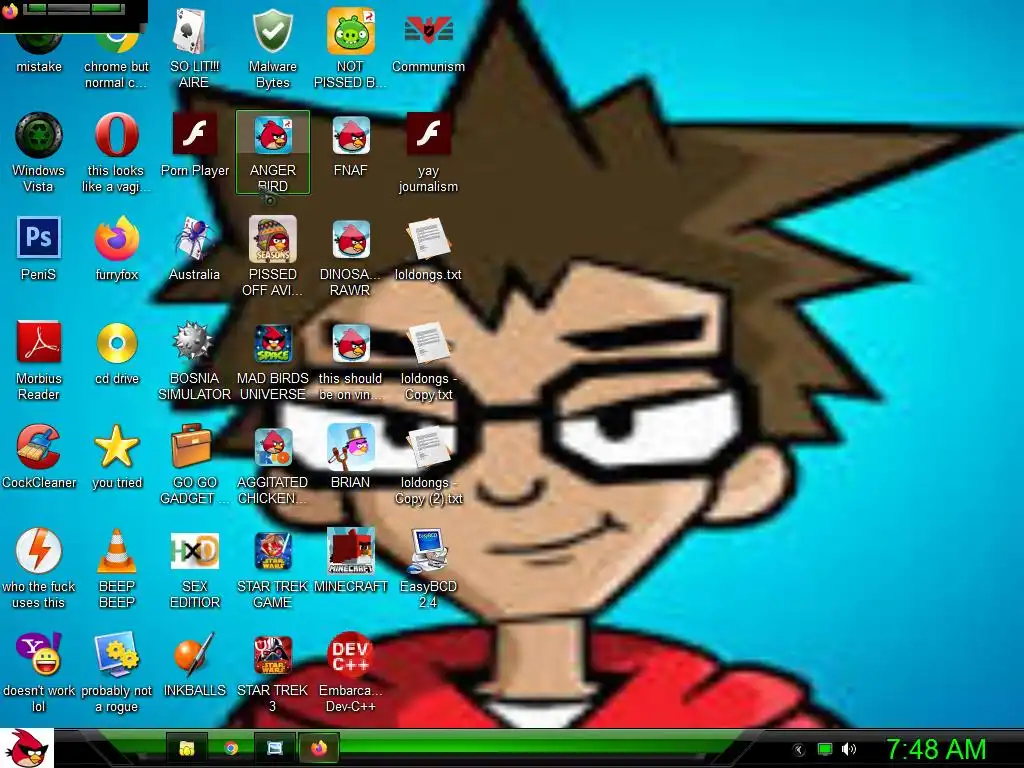Click the angry bird Start button
Image resolution: width=1024 pixels, height=768 pixels.
tap(26, 748)
